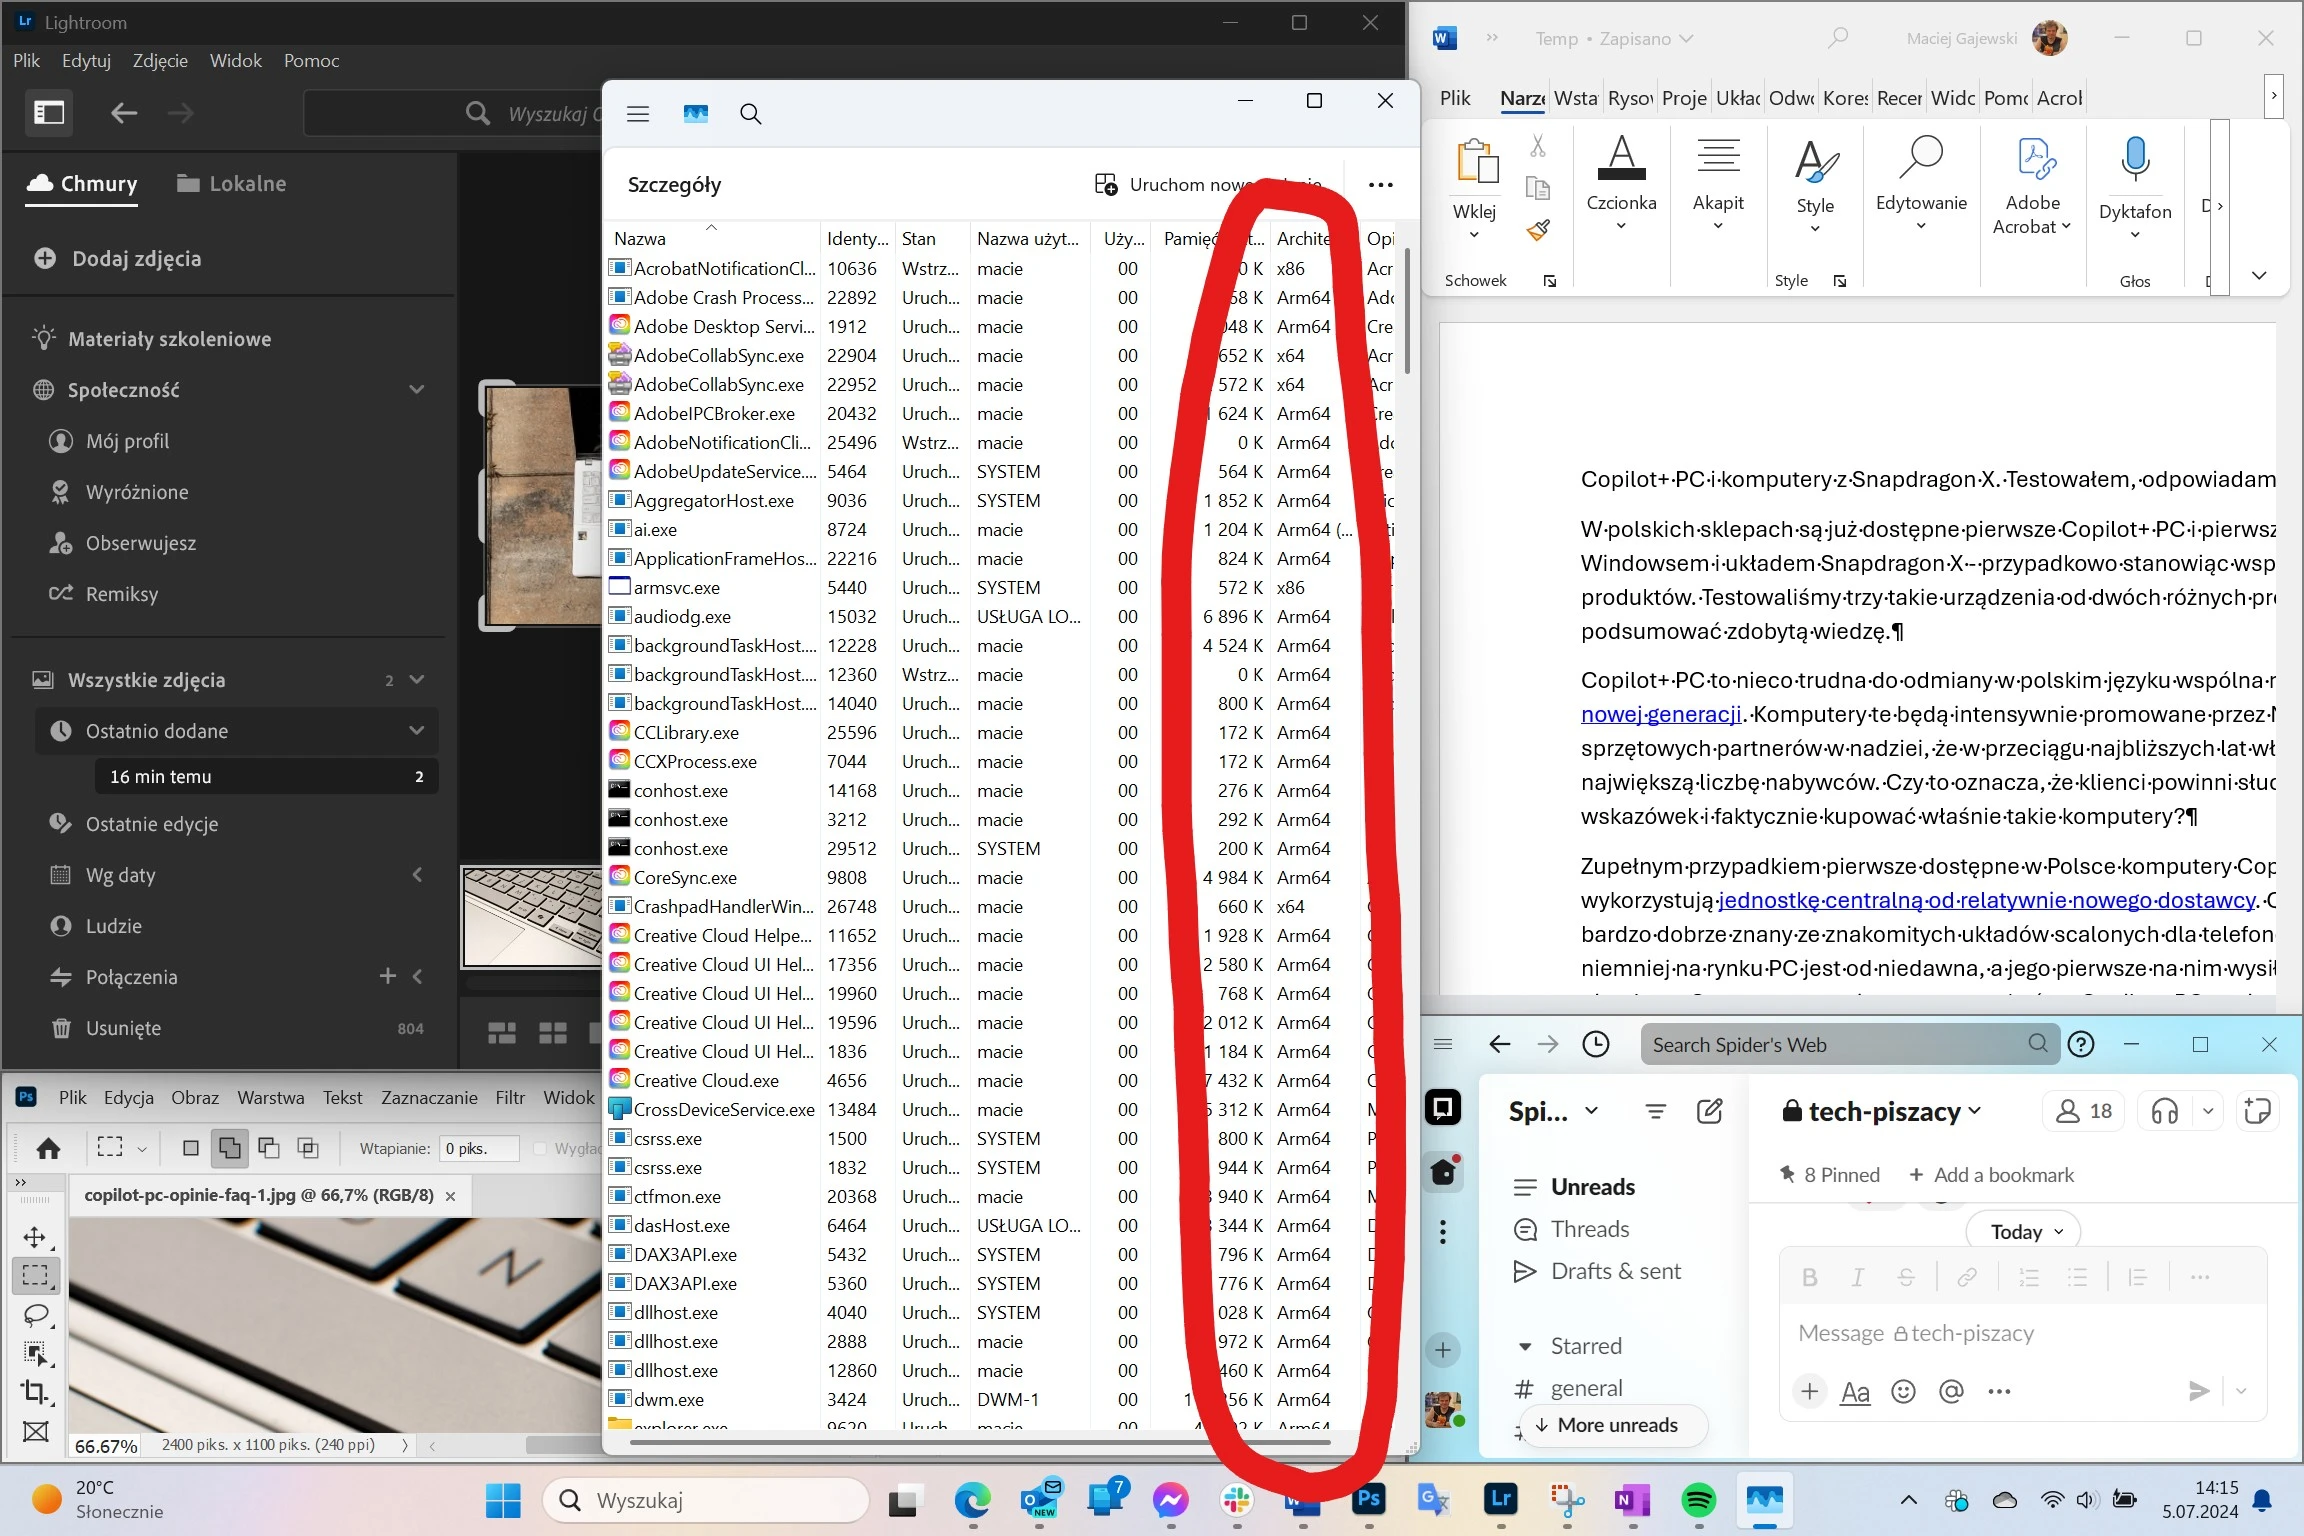This screenshot has width=2304, height=1536.
Task: Choose Intersect with selection mode in Photoshop
Action: 308,1148
